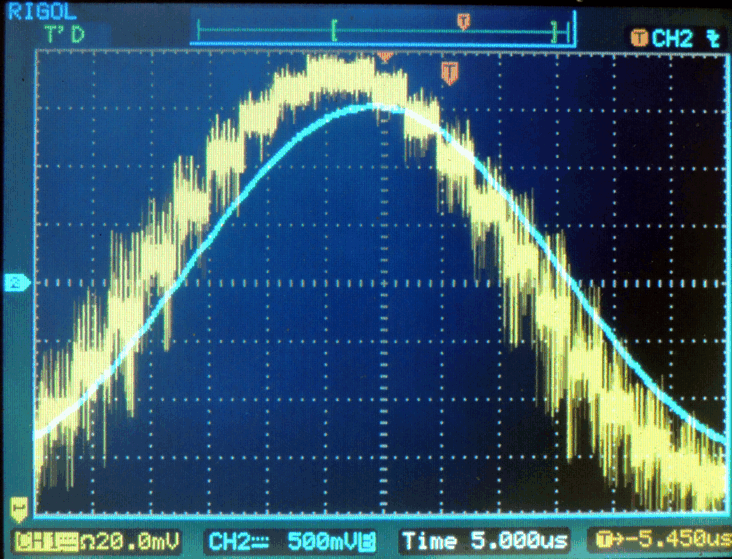Click the orange trigger position arrow atop grid
Image resolution: width=732 pixels, height=559 pixels.
[385, 57]
